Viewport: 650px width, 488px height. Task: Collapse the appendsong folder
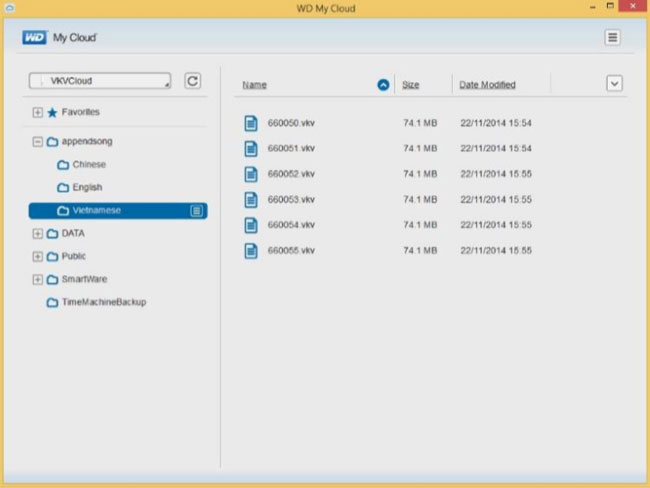tap(38, 142)
